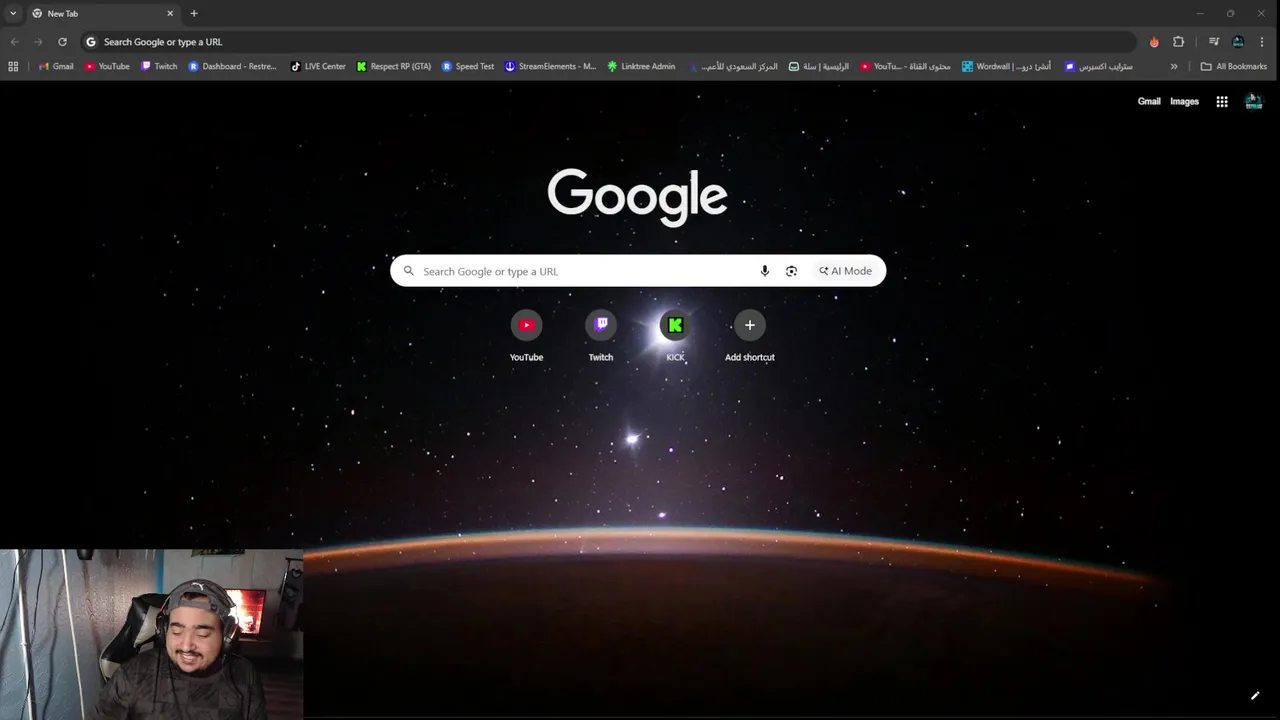Open the All Bookmarks folder
Screen dimensions: 1280x720
(x=1233, y=66)
